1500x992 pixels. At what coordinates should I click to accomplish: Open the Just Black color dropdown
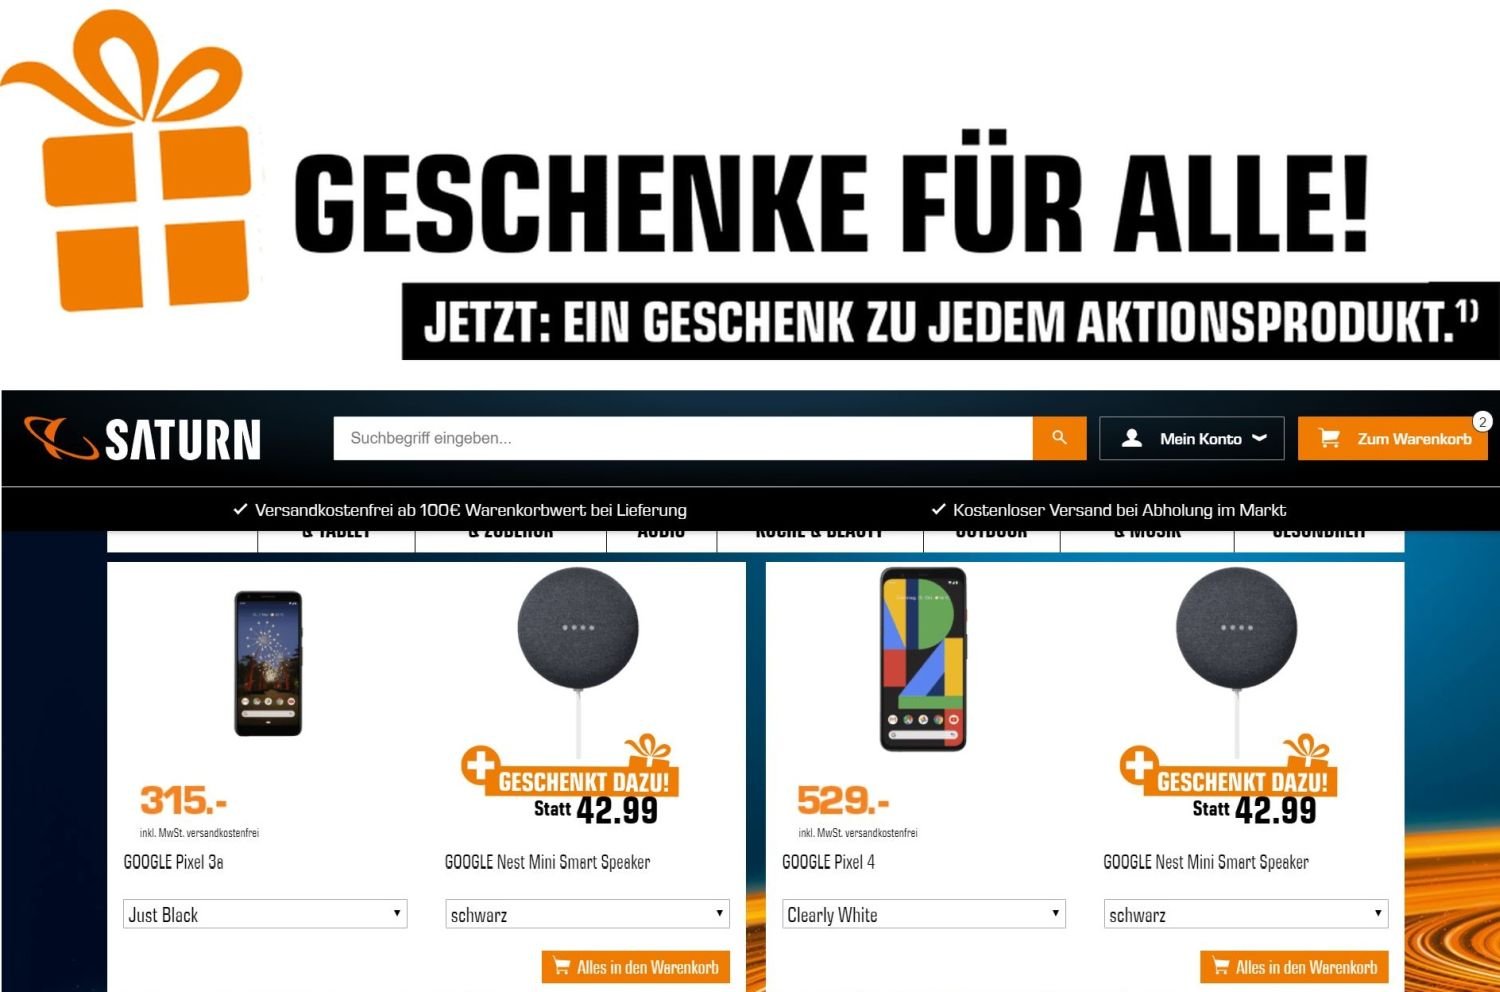click(x=265, y=914)
